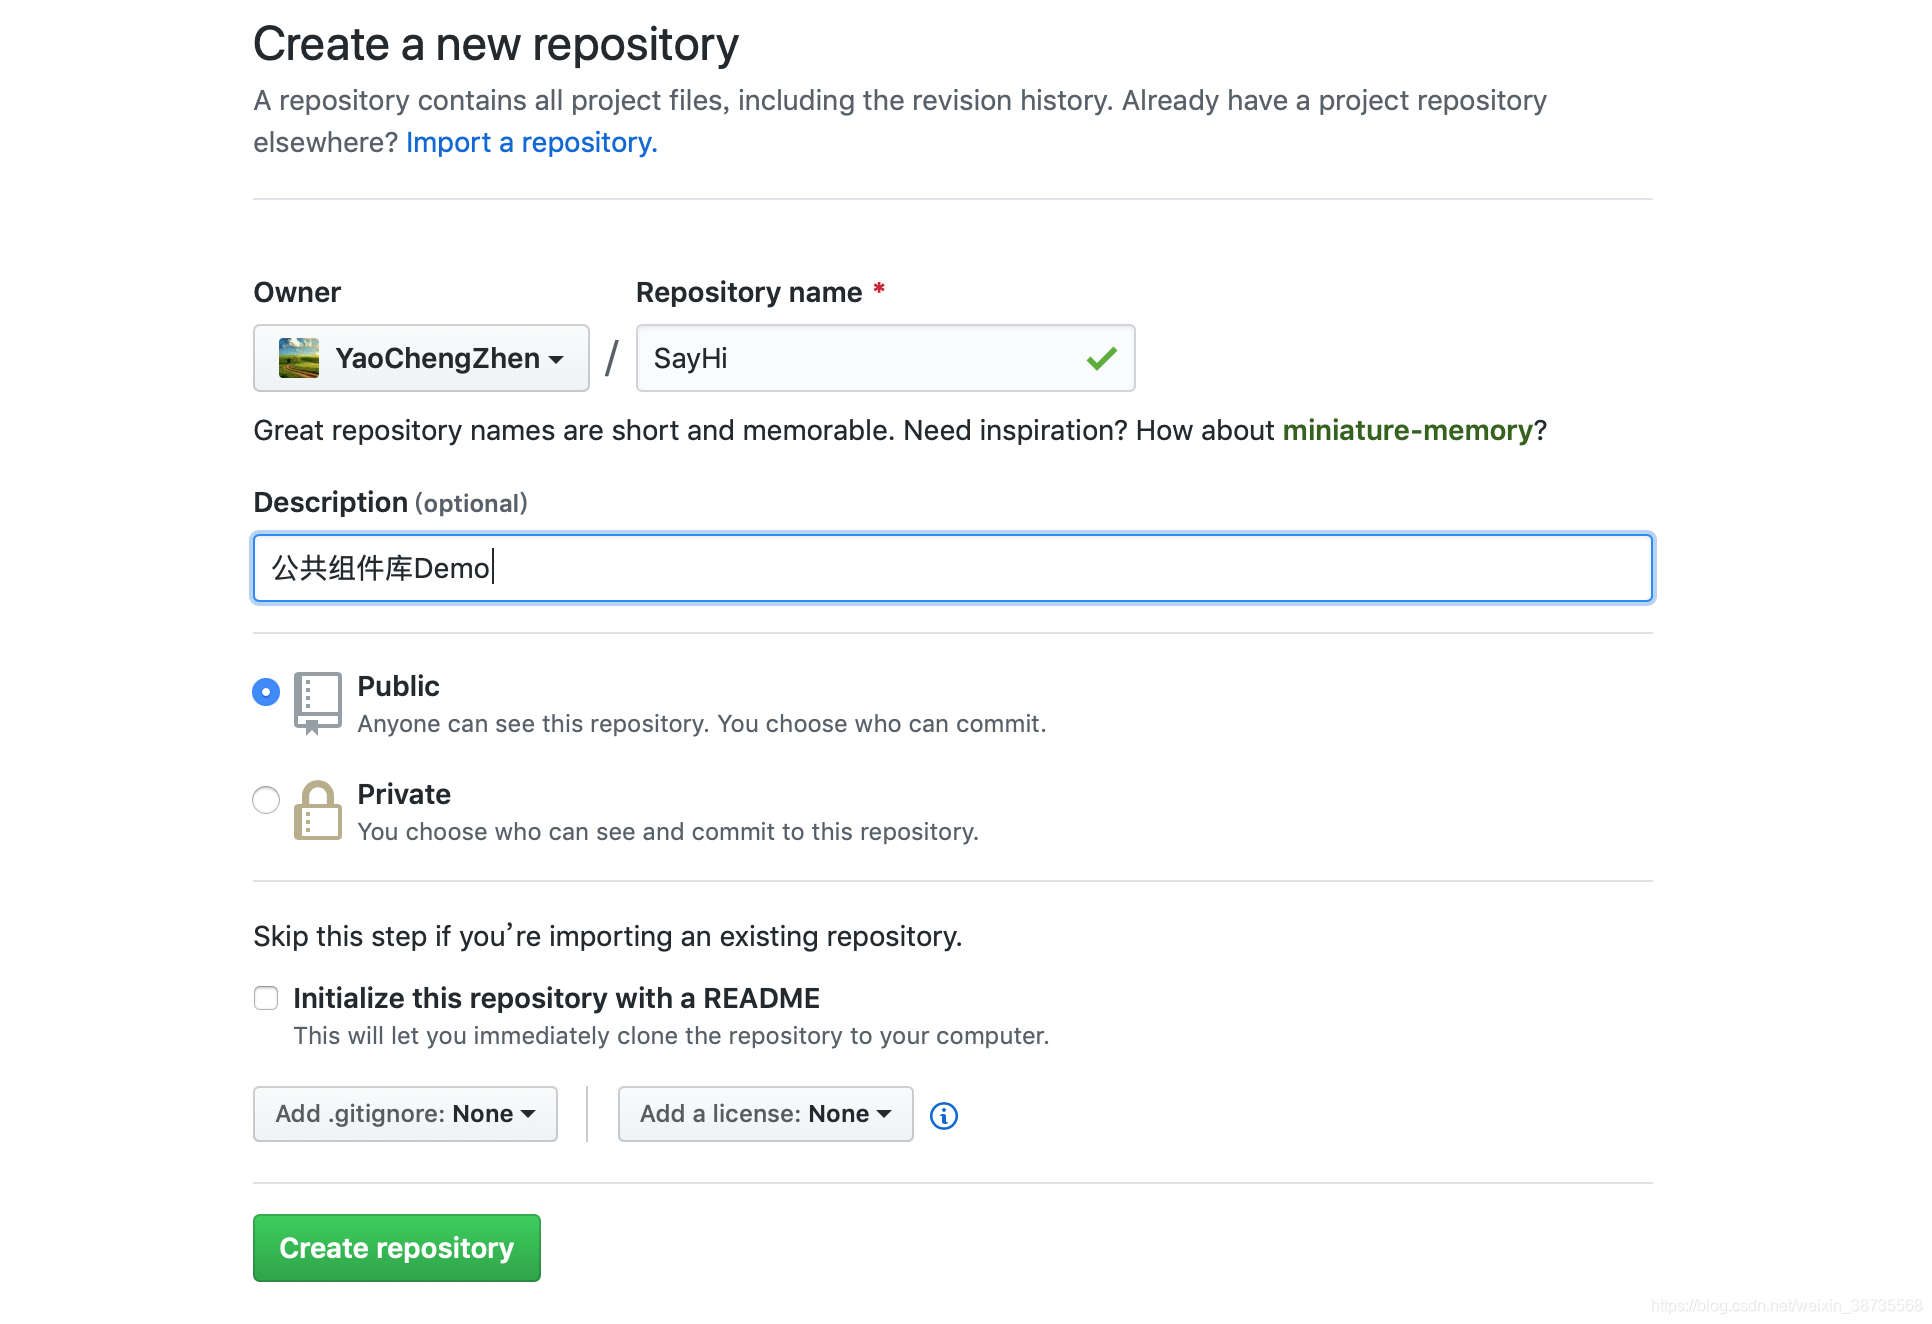
Task: Open the Import a repository link
Action: click(x=531, y=142)
